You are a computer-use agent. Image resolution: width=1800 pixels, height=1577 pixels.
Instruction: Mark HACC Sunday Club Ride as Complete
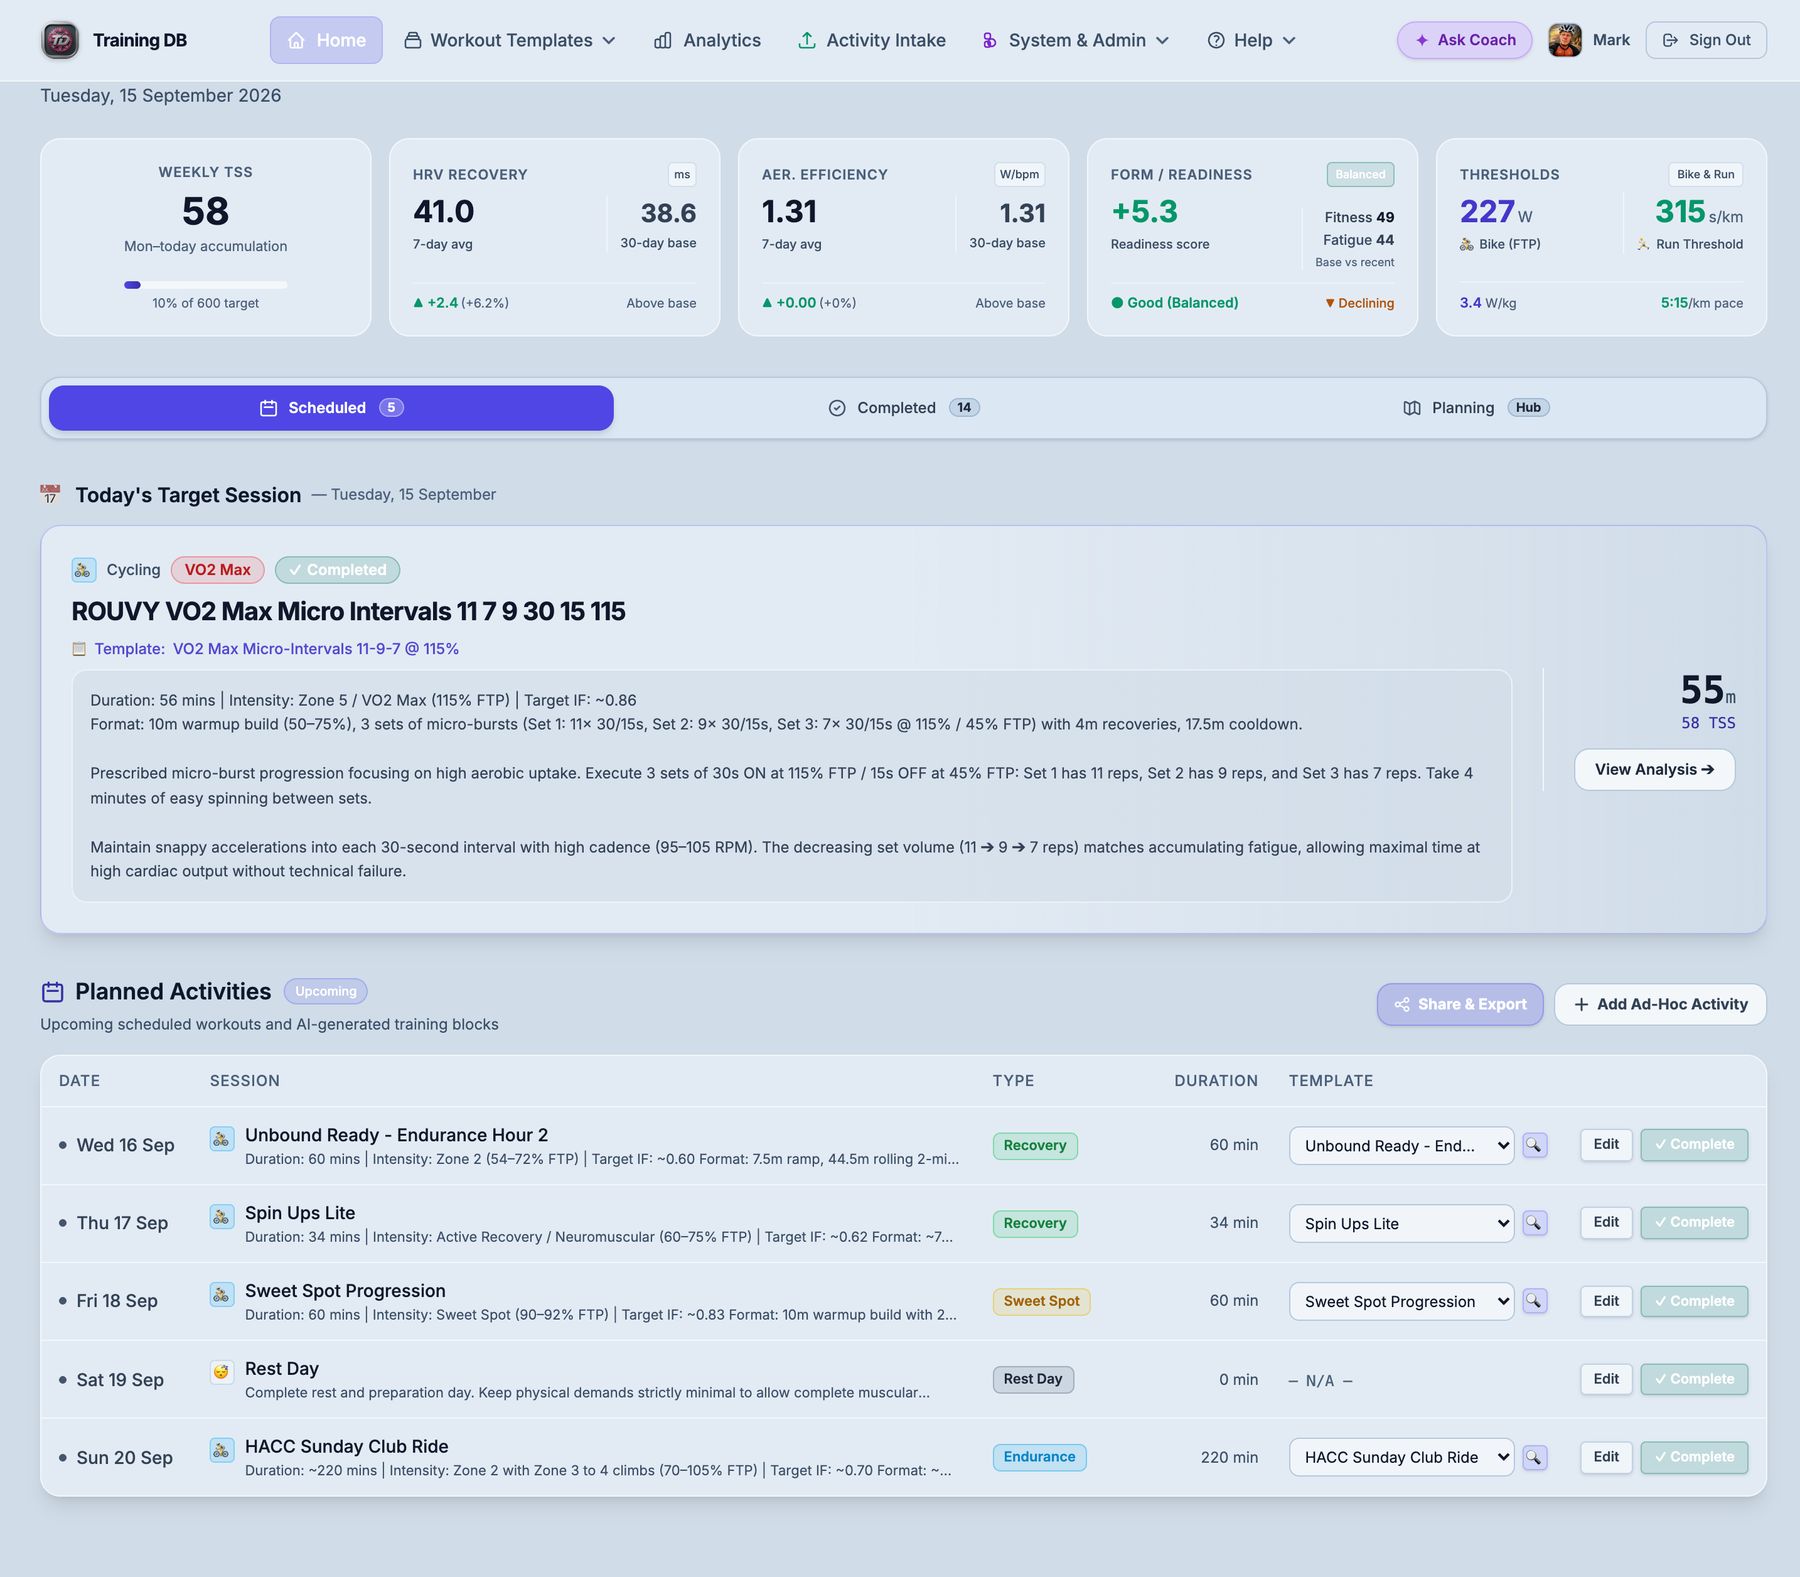1694,1457
